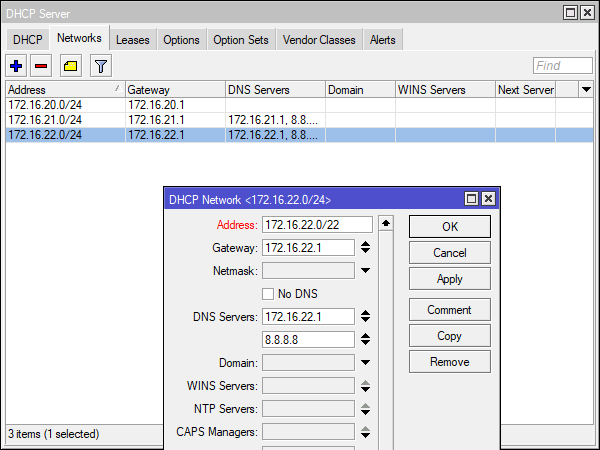The width and height of the screenshot is (600, 450).
Task: Click CAPS Managers up/down arrows
Action: tap(365, 432)
